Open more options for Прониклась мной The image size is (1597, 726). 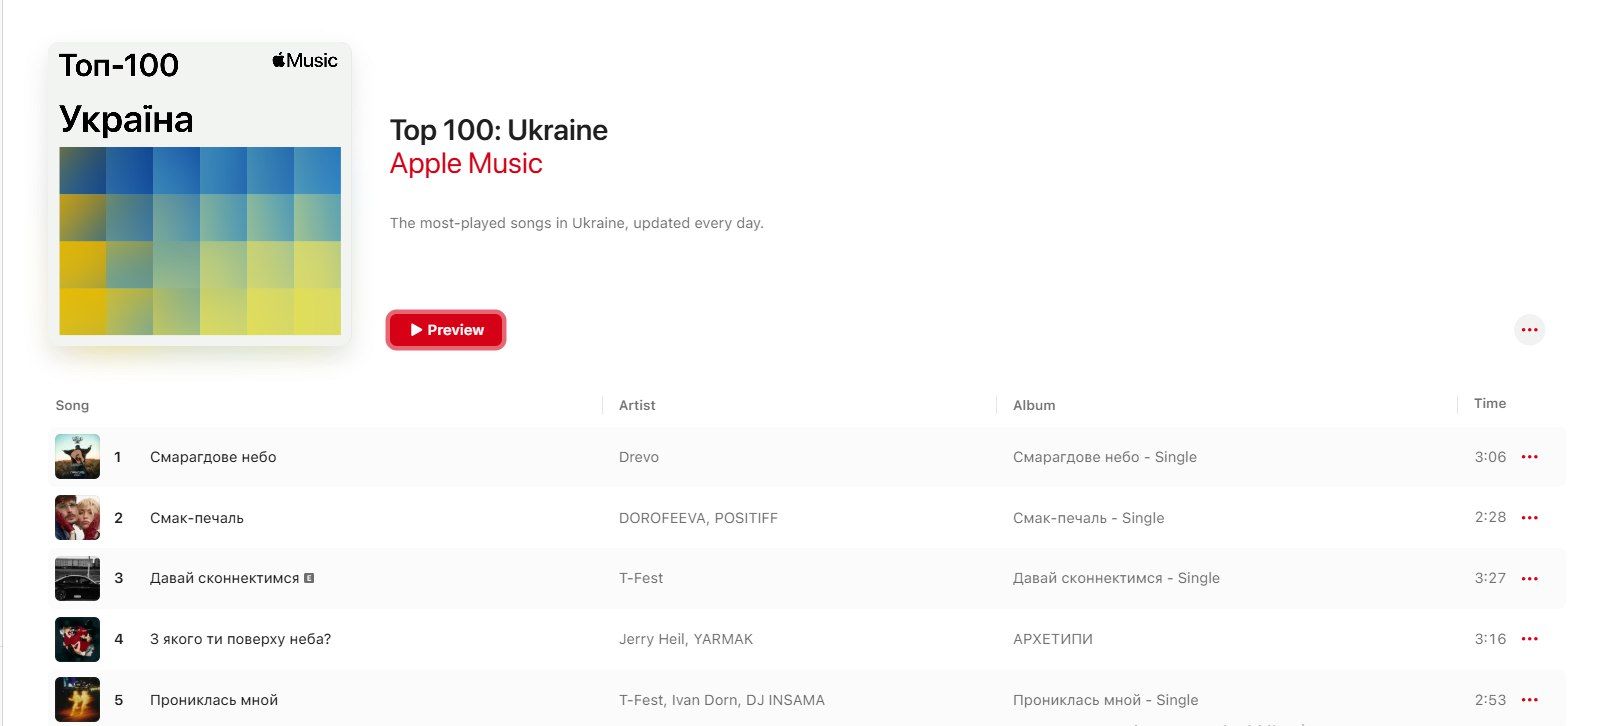[x=1529, y=700]
